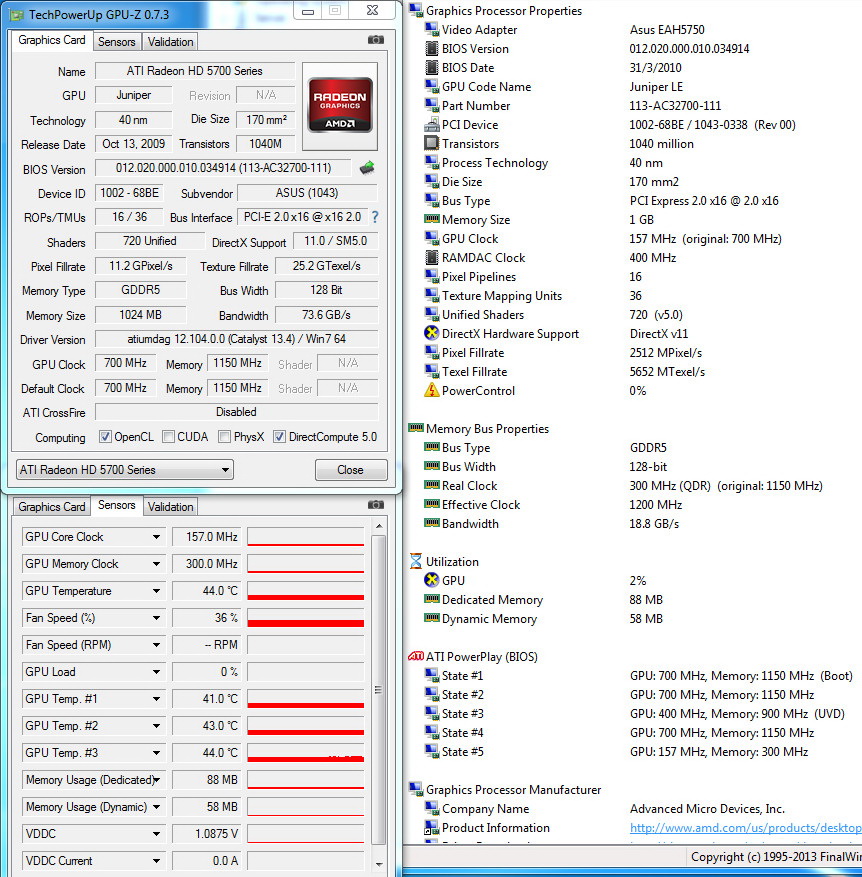Click the Memory Bus Properties header icon

416,428
